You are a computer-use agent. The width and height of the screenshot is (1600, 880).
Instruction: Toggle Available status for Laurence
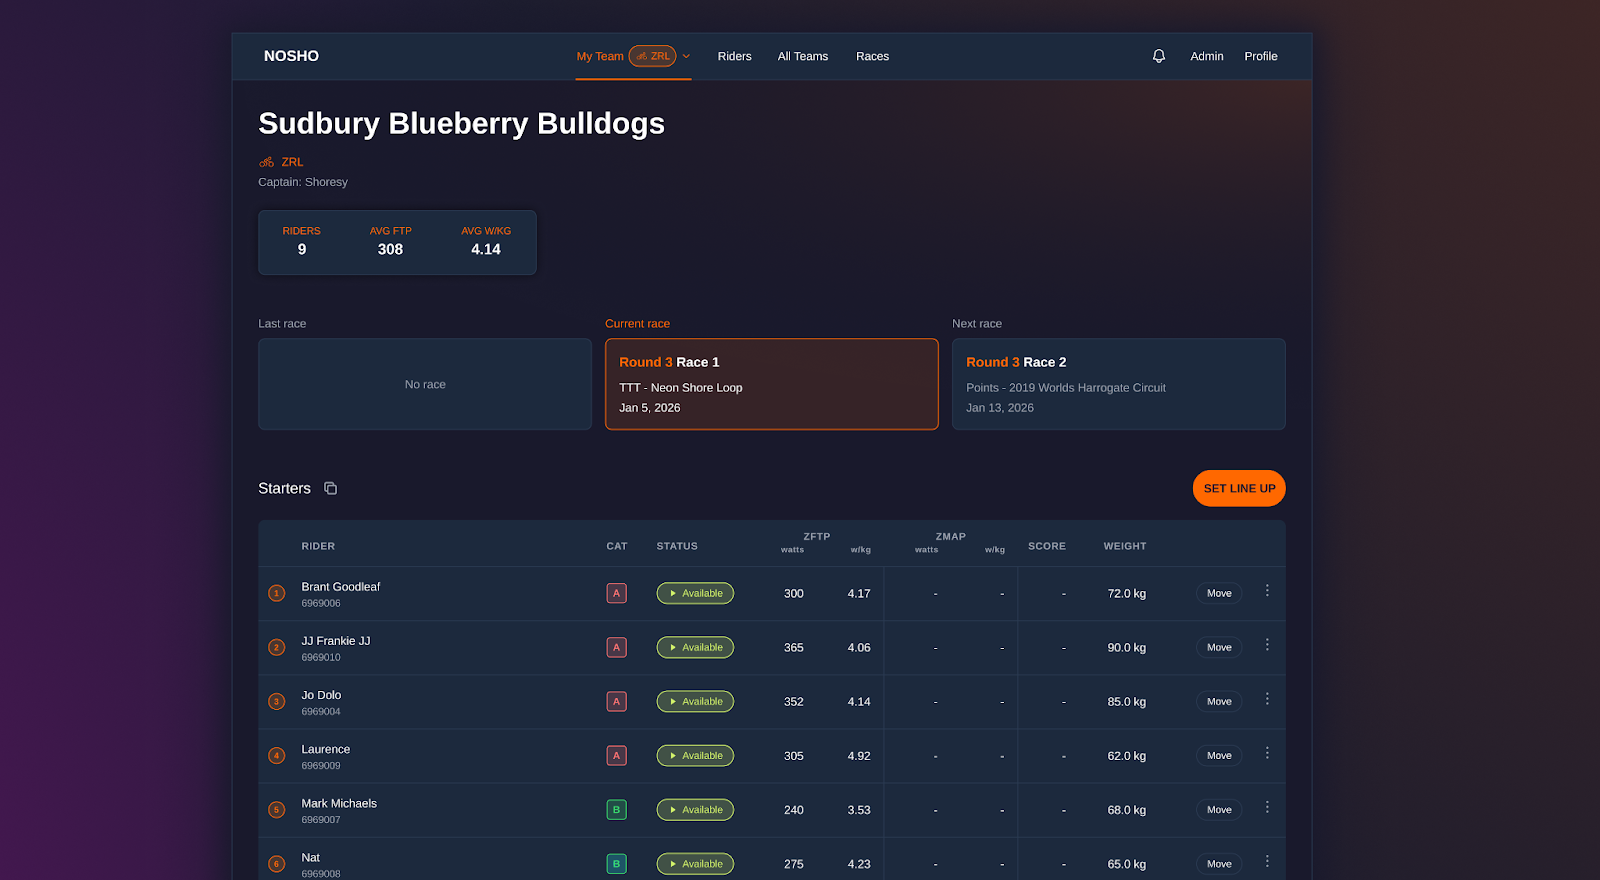[695, 756]
